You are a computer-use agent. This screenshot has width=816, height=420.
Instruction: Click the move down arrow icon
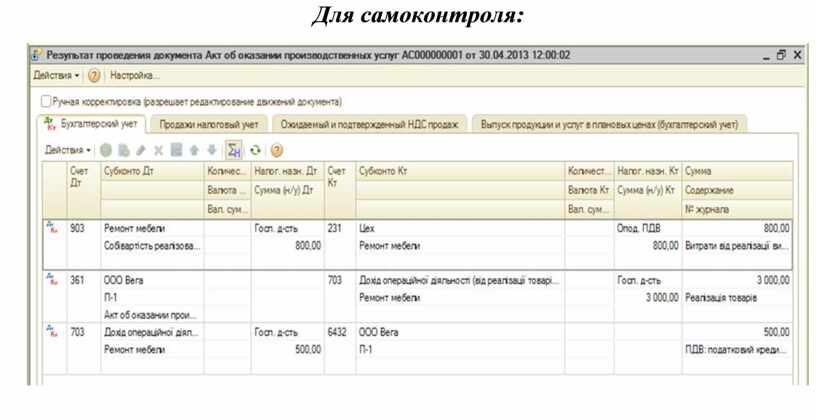point(212,150)
